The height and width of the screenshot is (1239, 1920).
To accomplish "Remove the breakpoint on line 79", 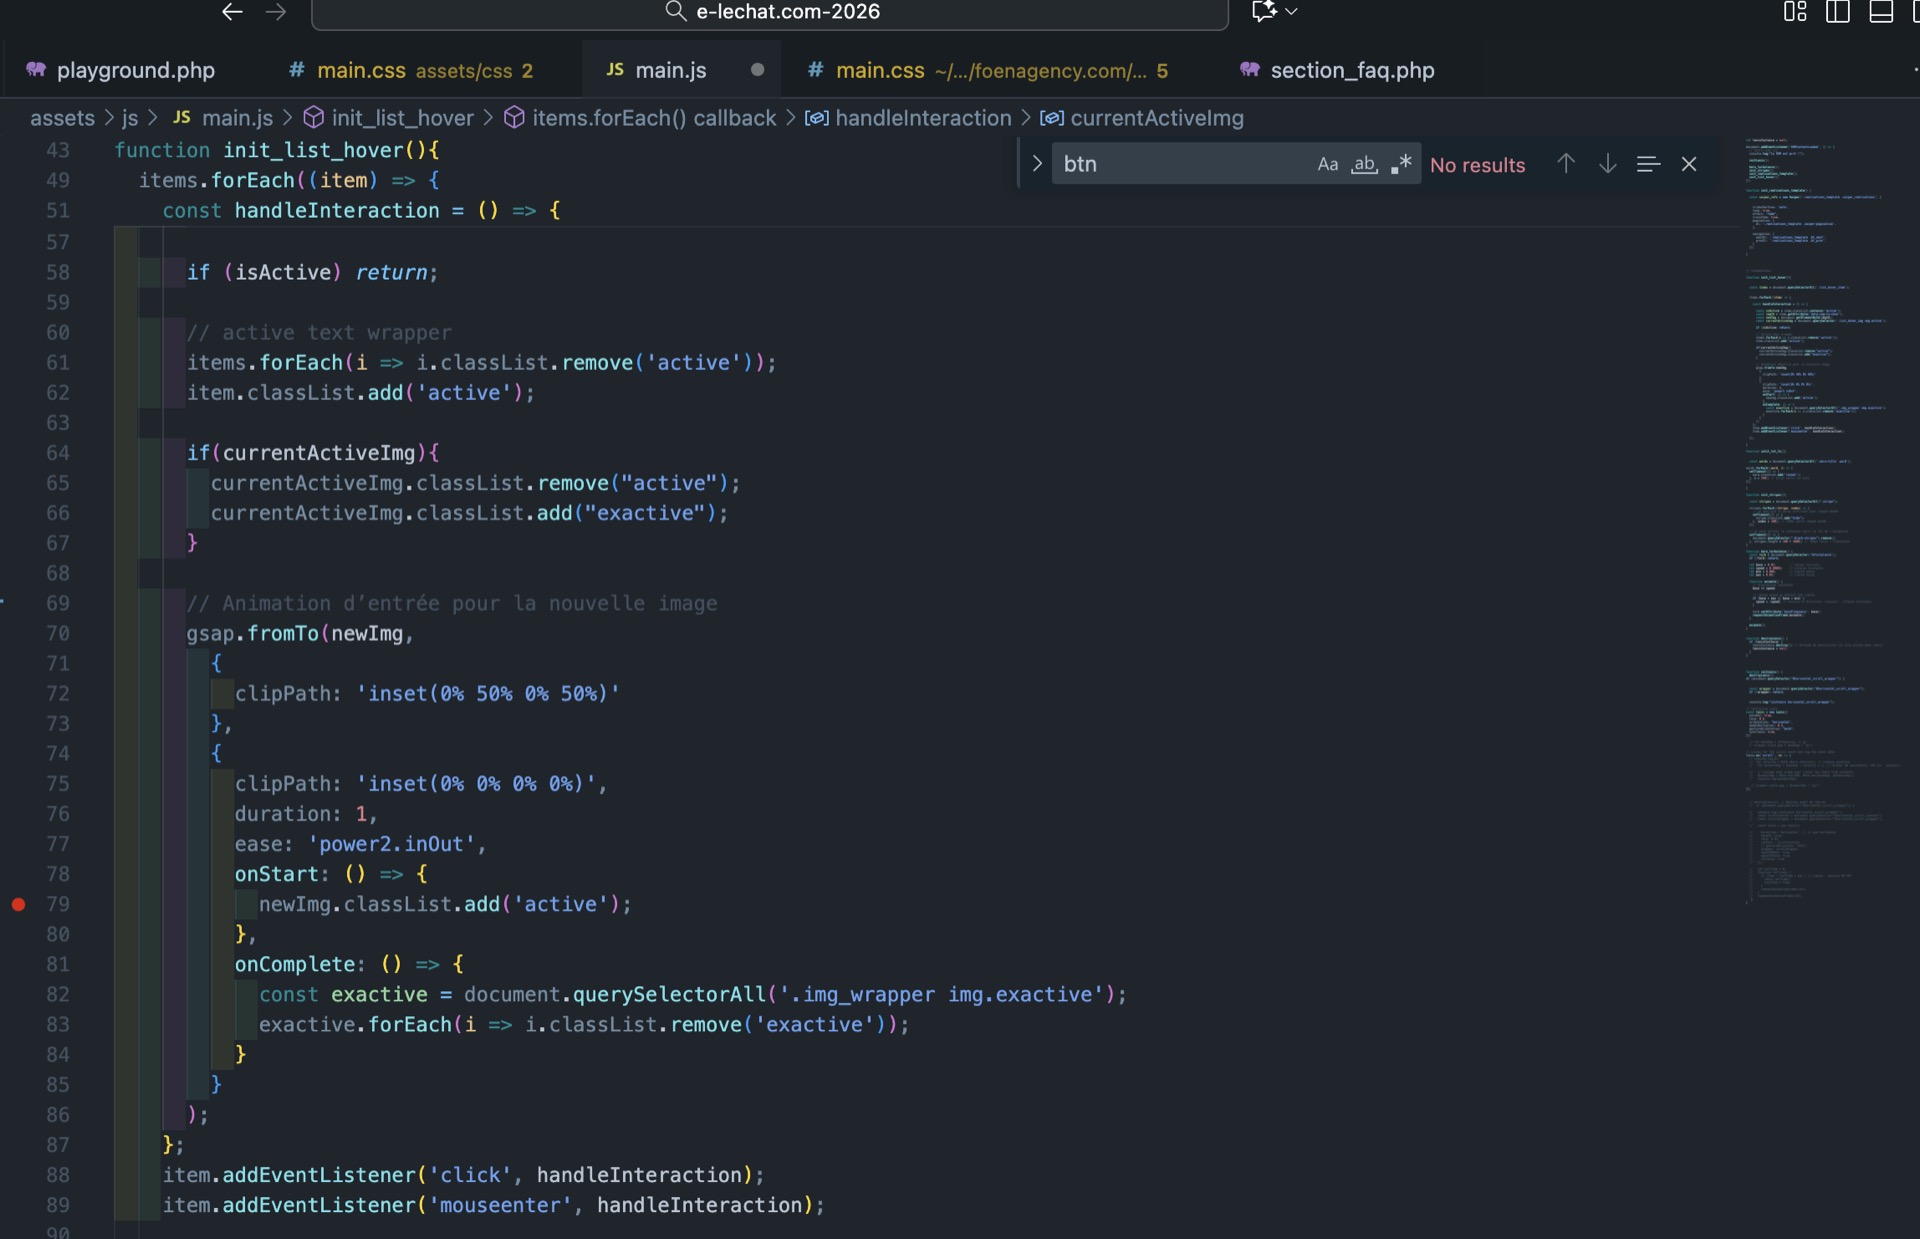I will [18, 905].
